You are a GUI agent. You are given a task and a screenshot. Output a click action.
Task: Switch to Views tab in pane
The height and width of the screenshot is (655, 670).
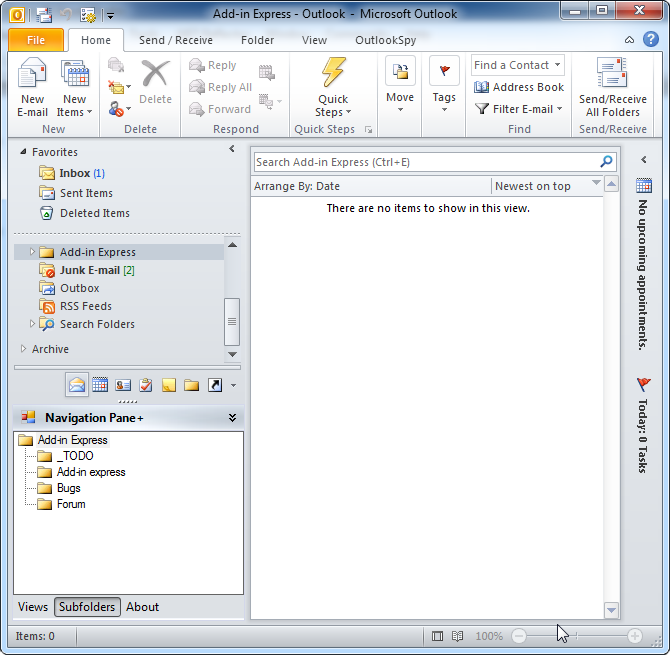tap(33, 607)
